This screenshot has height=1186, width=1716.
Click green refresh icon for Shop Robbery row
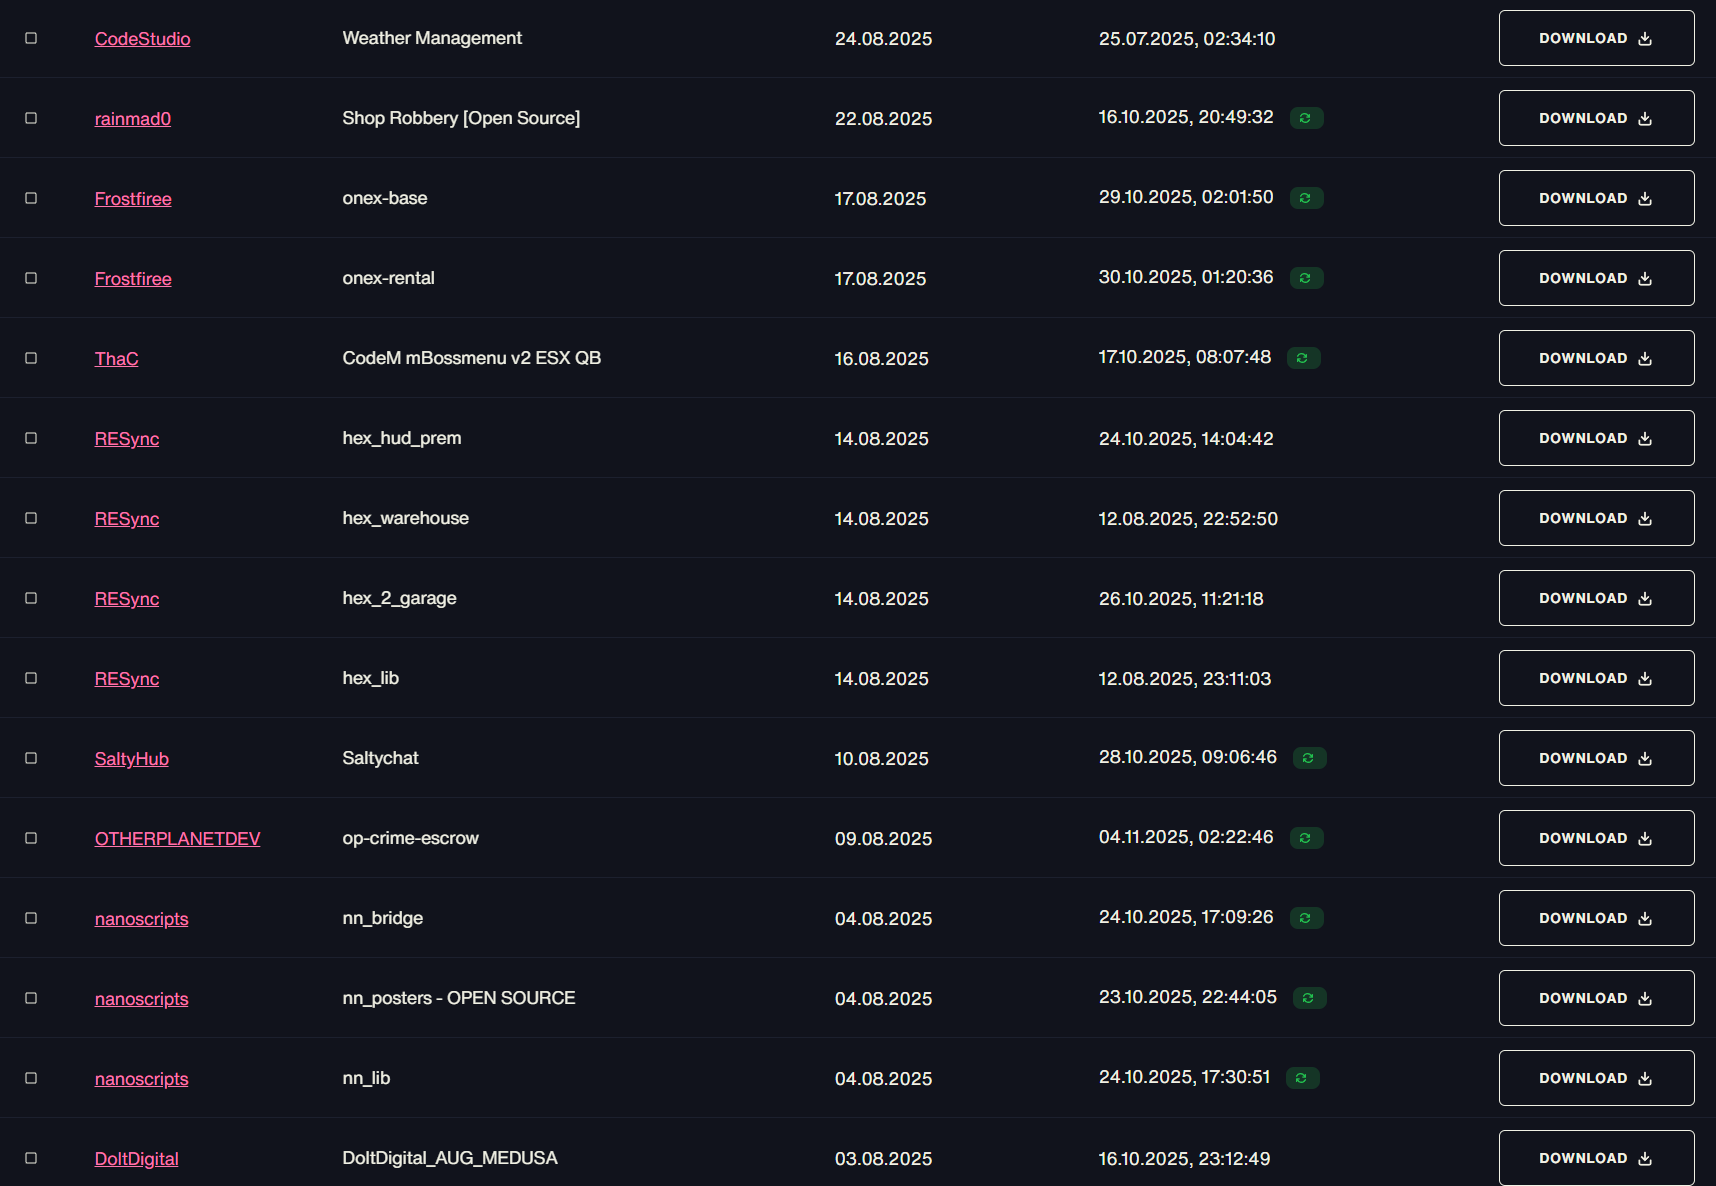pos(1306,118)
